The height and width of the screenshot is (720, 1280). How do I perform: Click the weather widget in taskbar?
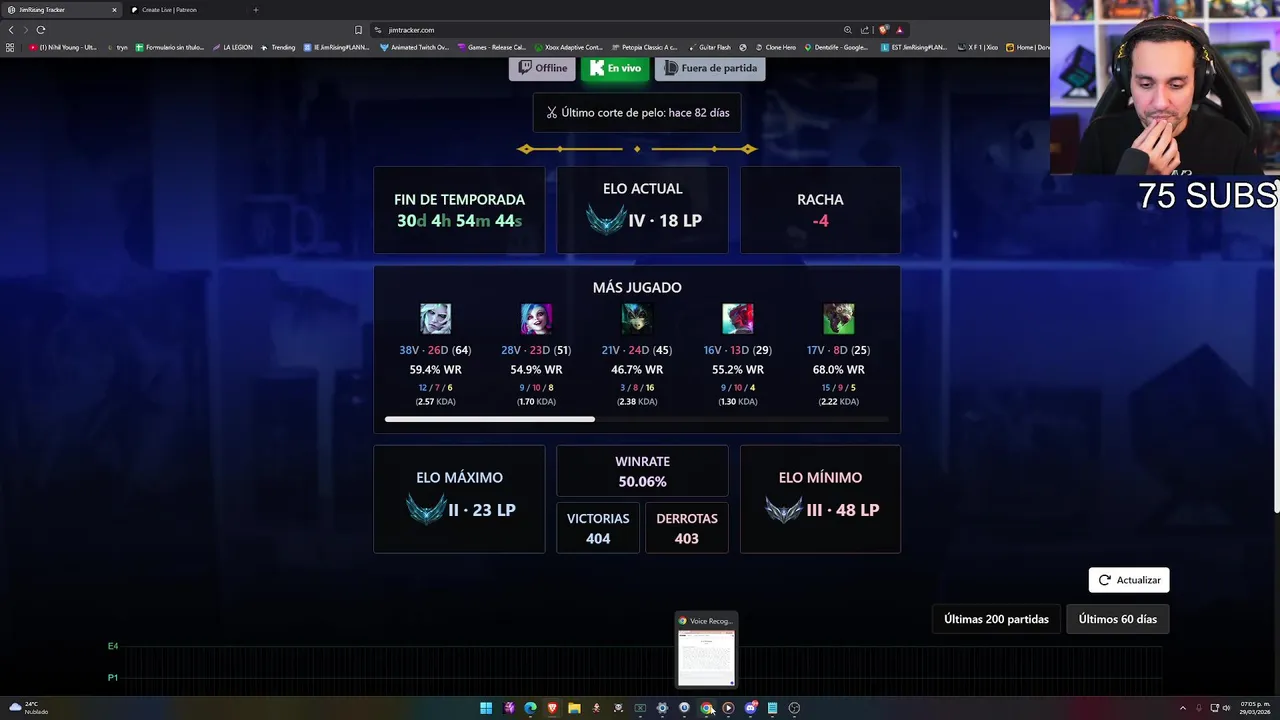[28, 708]
